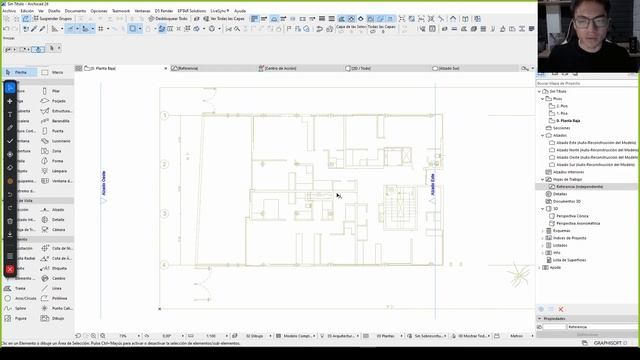Select the Lucernario skylight tool
The image size is (640, 360).
56,141
